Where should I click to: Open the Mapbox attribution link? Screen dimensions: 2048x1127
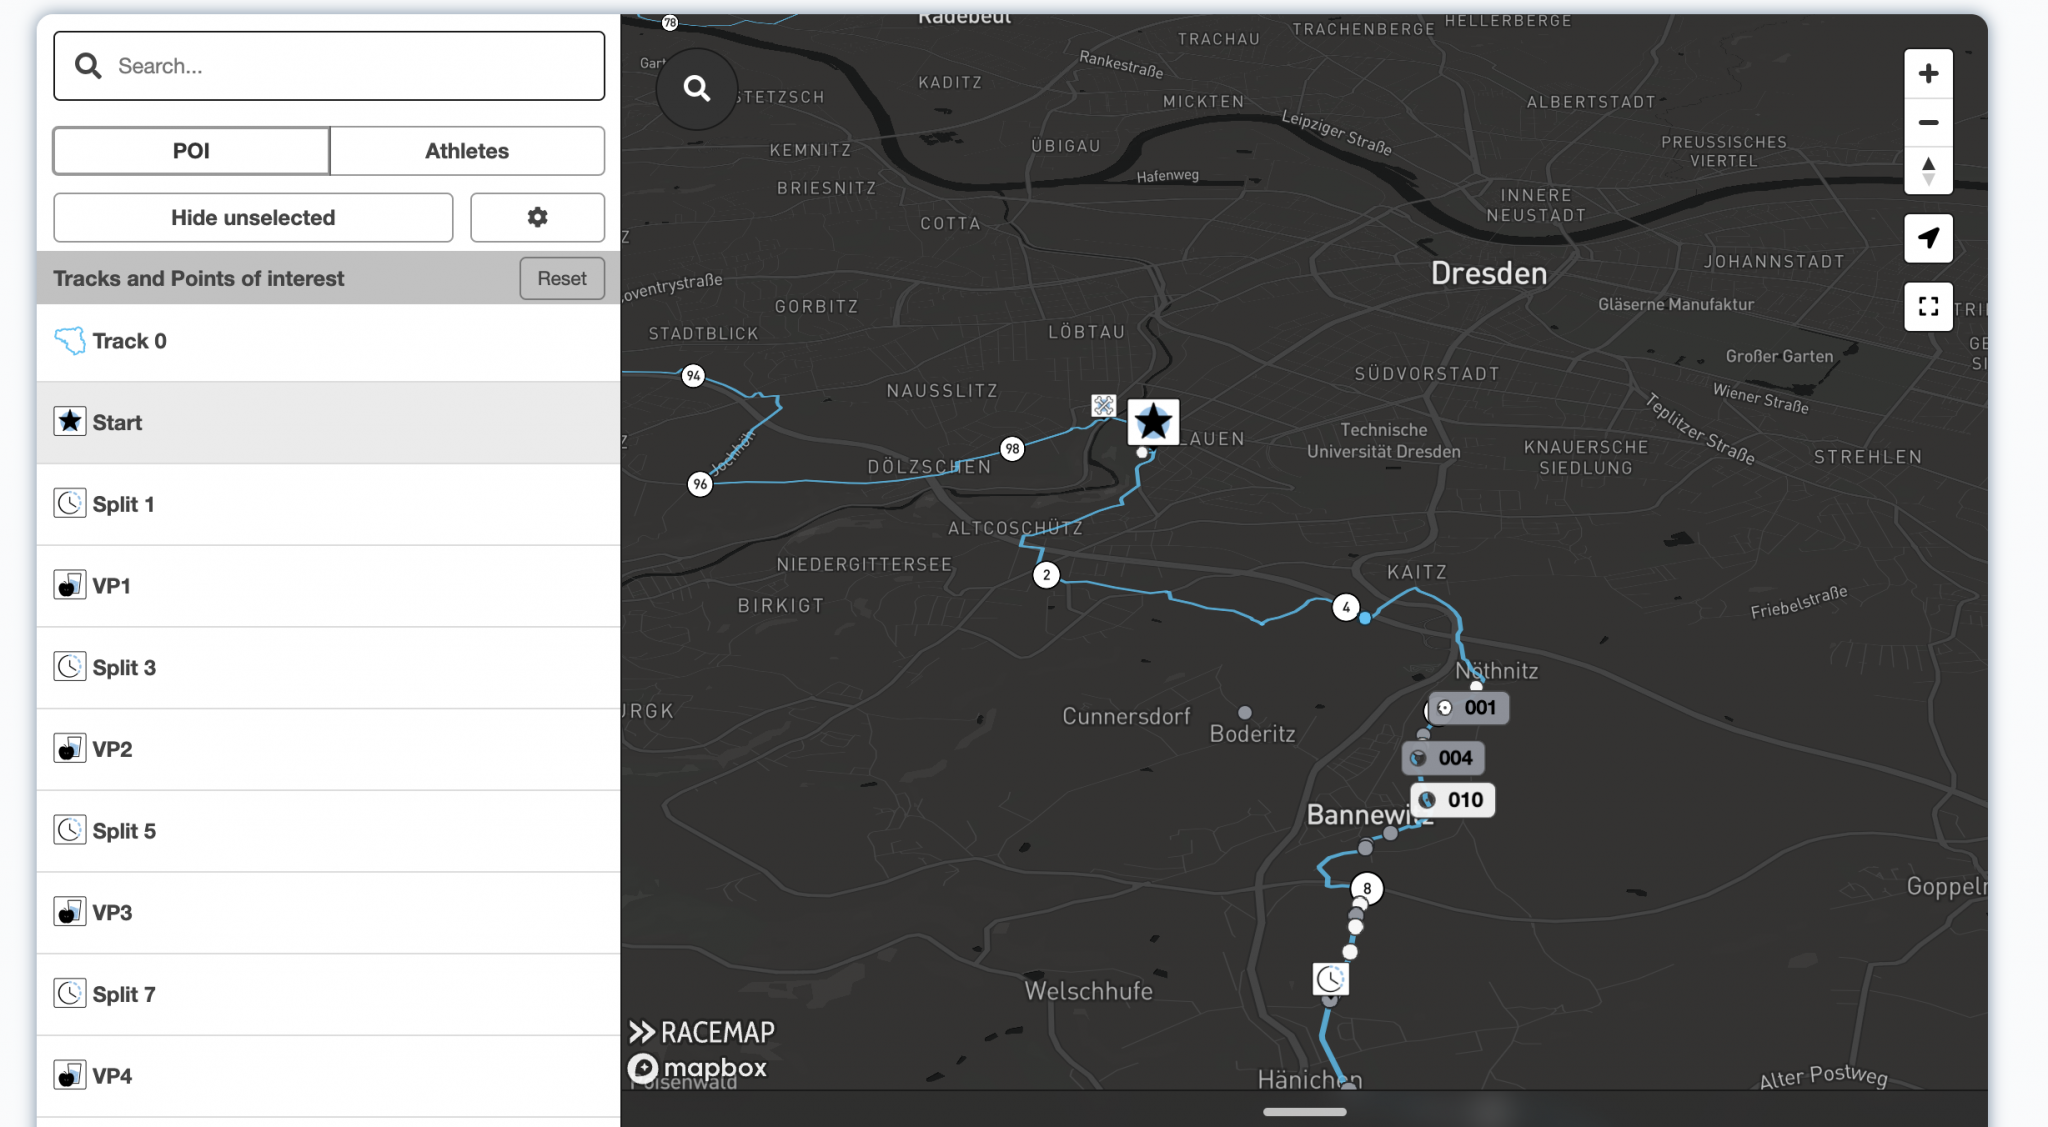pyautogui.click(x=700, y=1067)
